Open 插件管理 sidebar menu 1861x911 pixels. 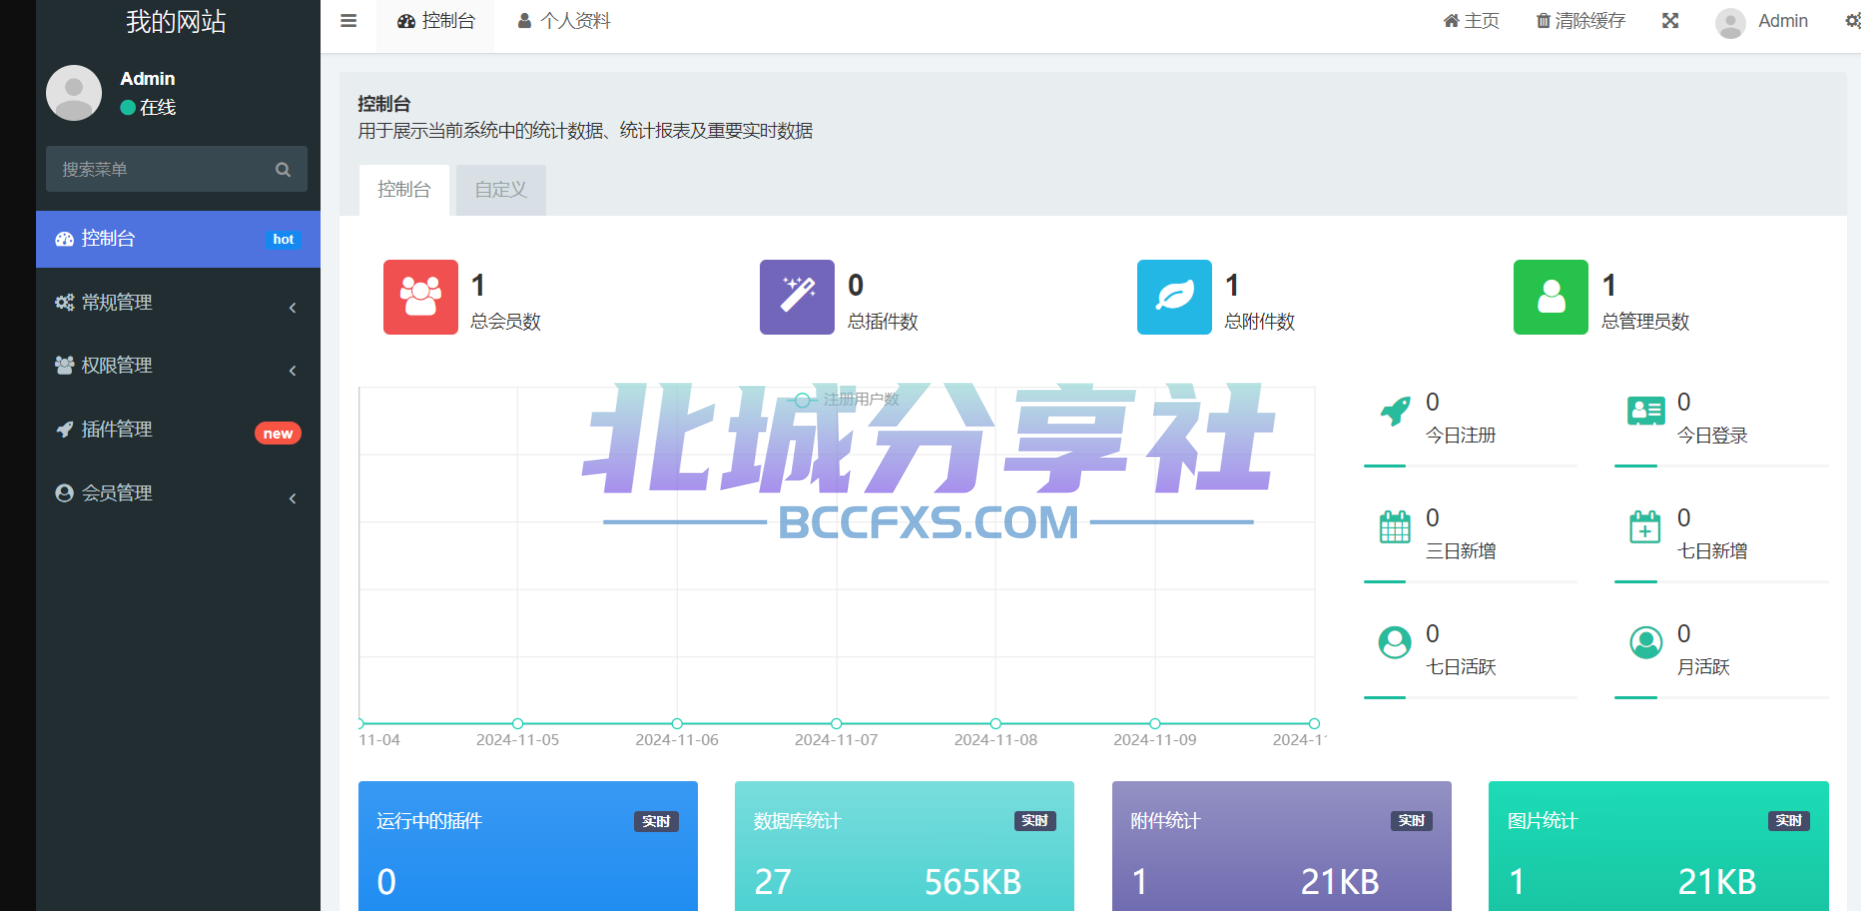coord(178,430)
